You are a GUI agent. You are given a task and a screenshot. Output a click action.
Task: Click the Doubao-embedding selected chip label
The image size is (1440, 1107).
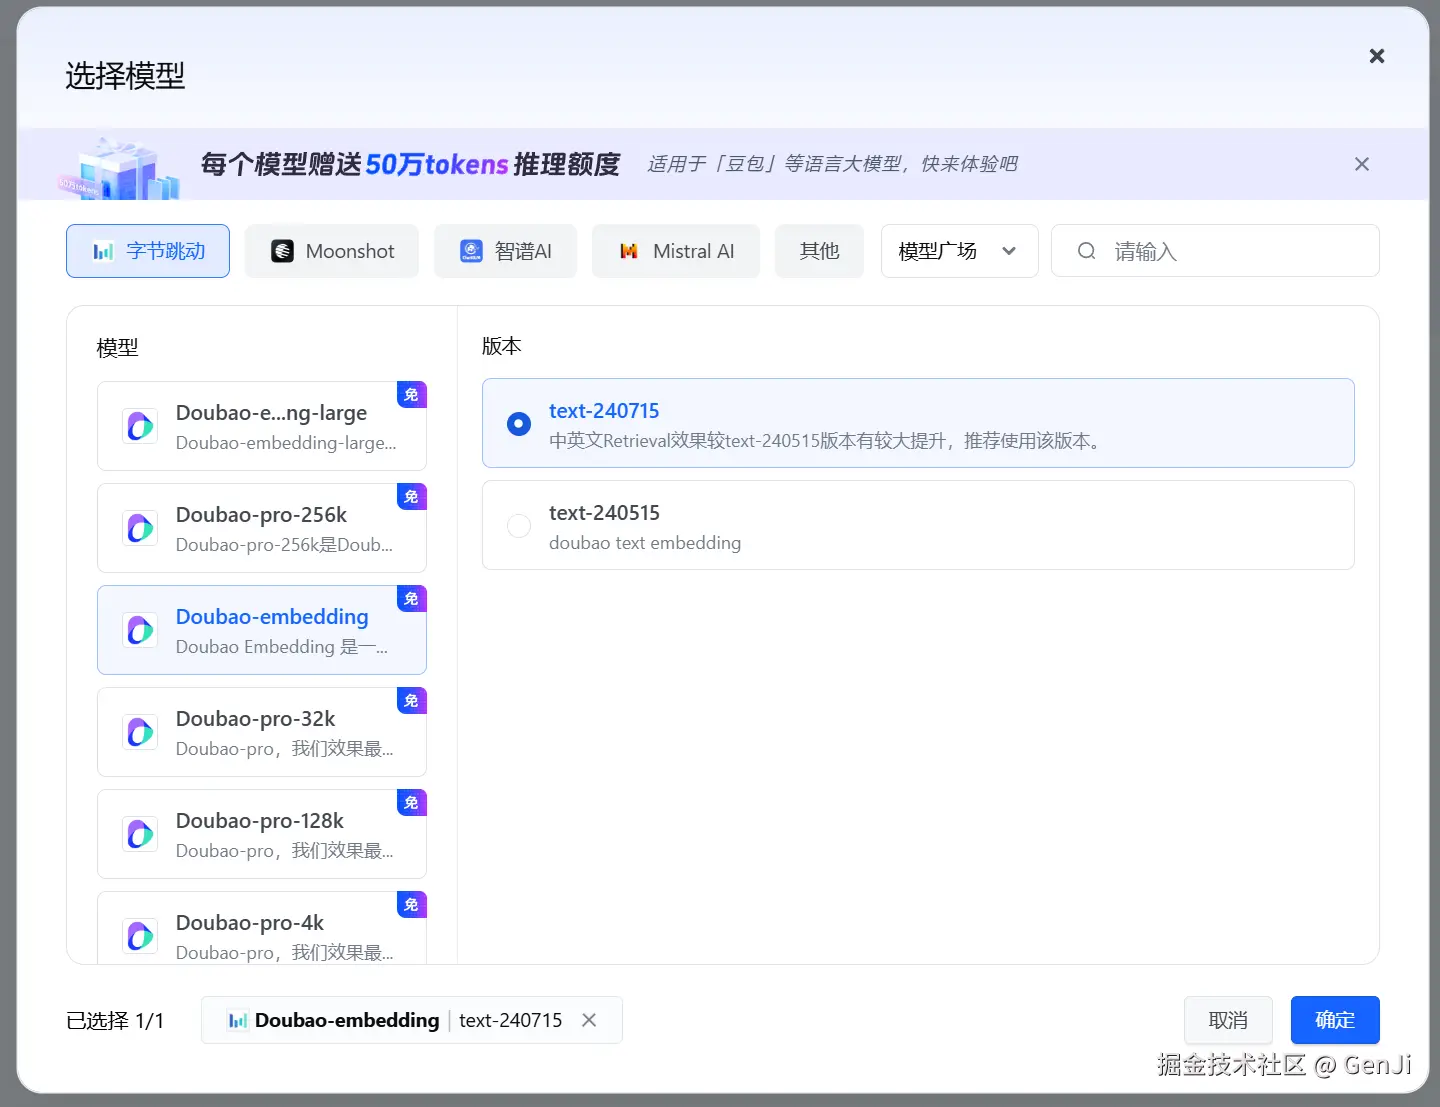click(347, 1020)
